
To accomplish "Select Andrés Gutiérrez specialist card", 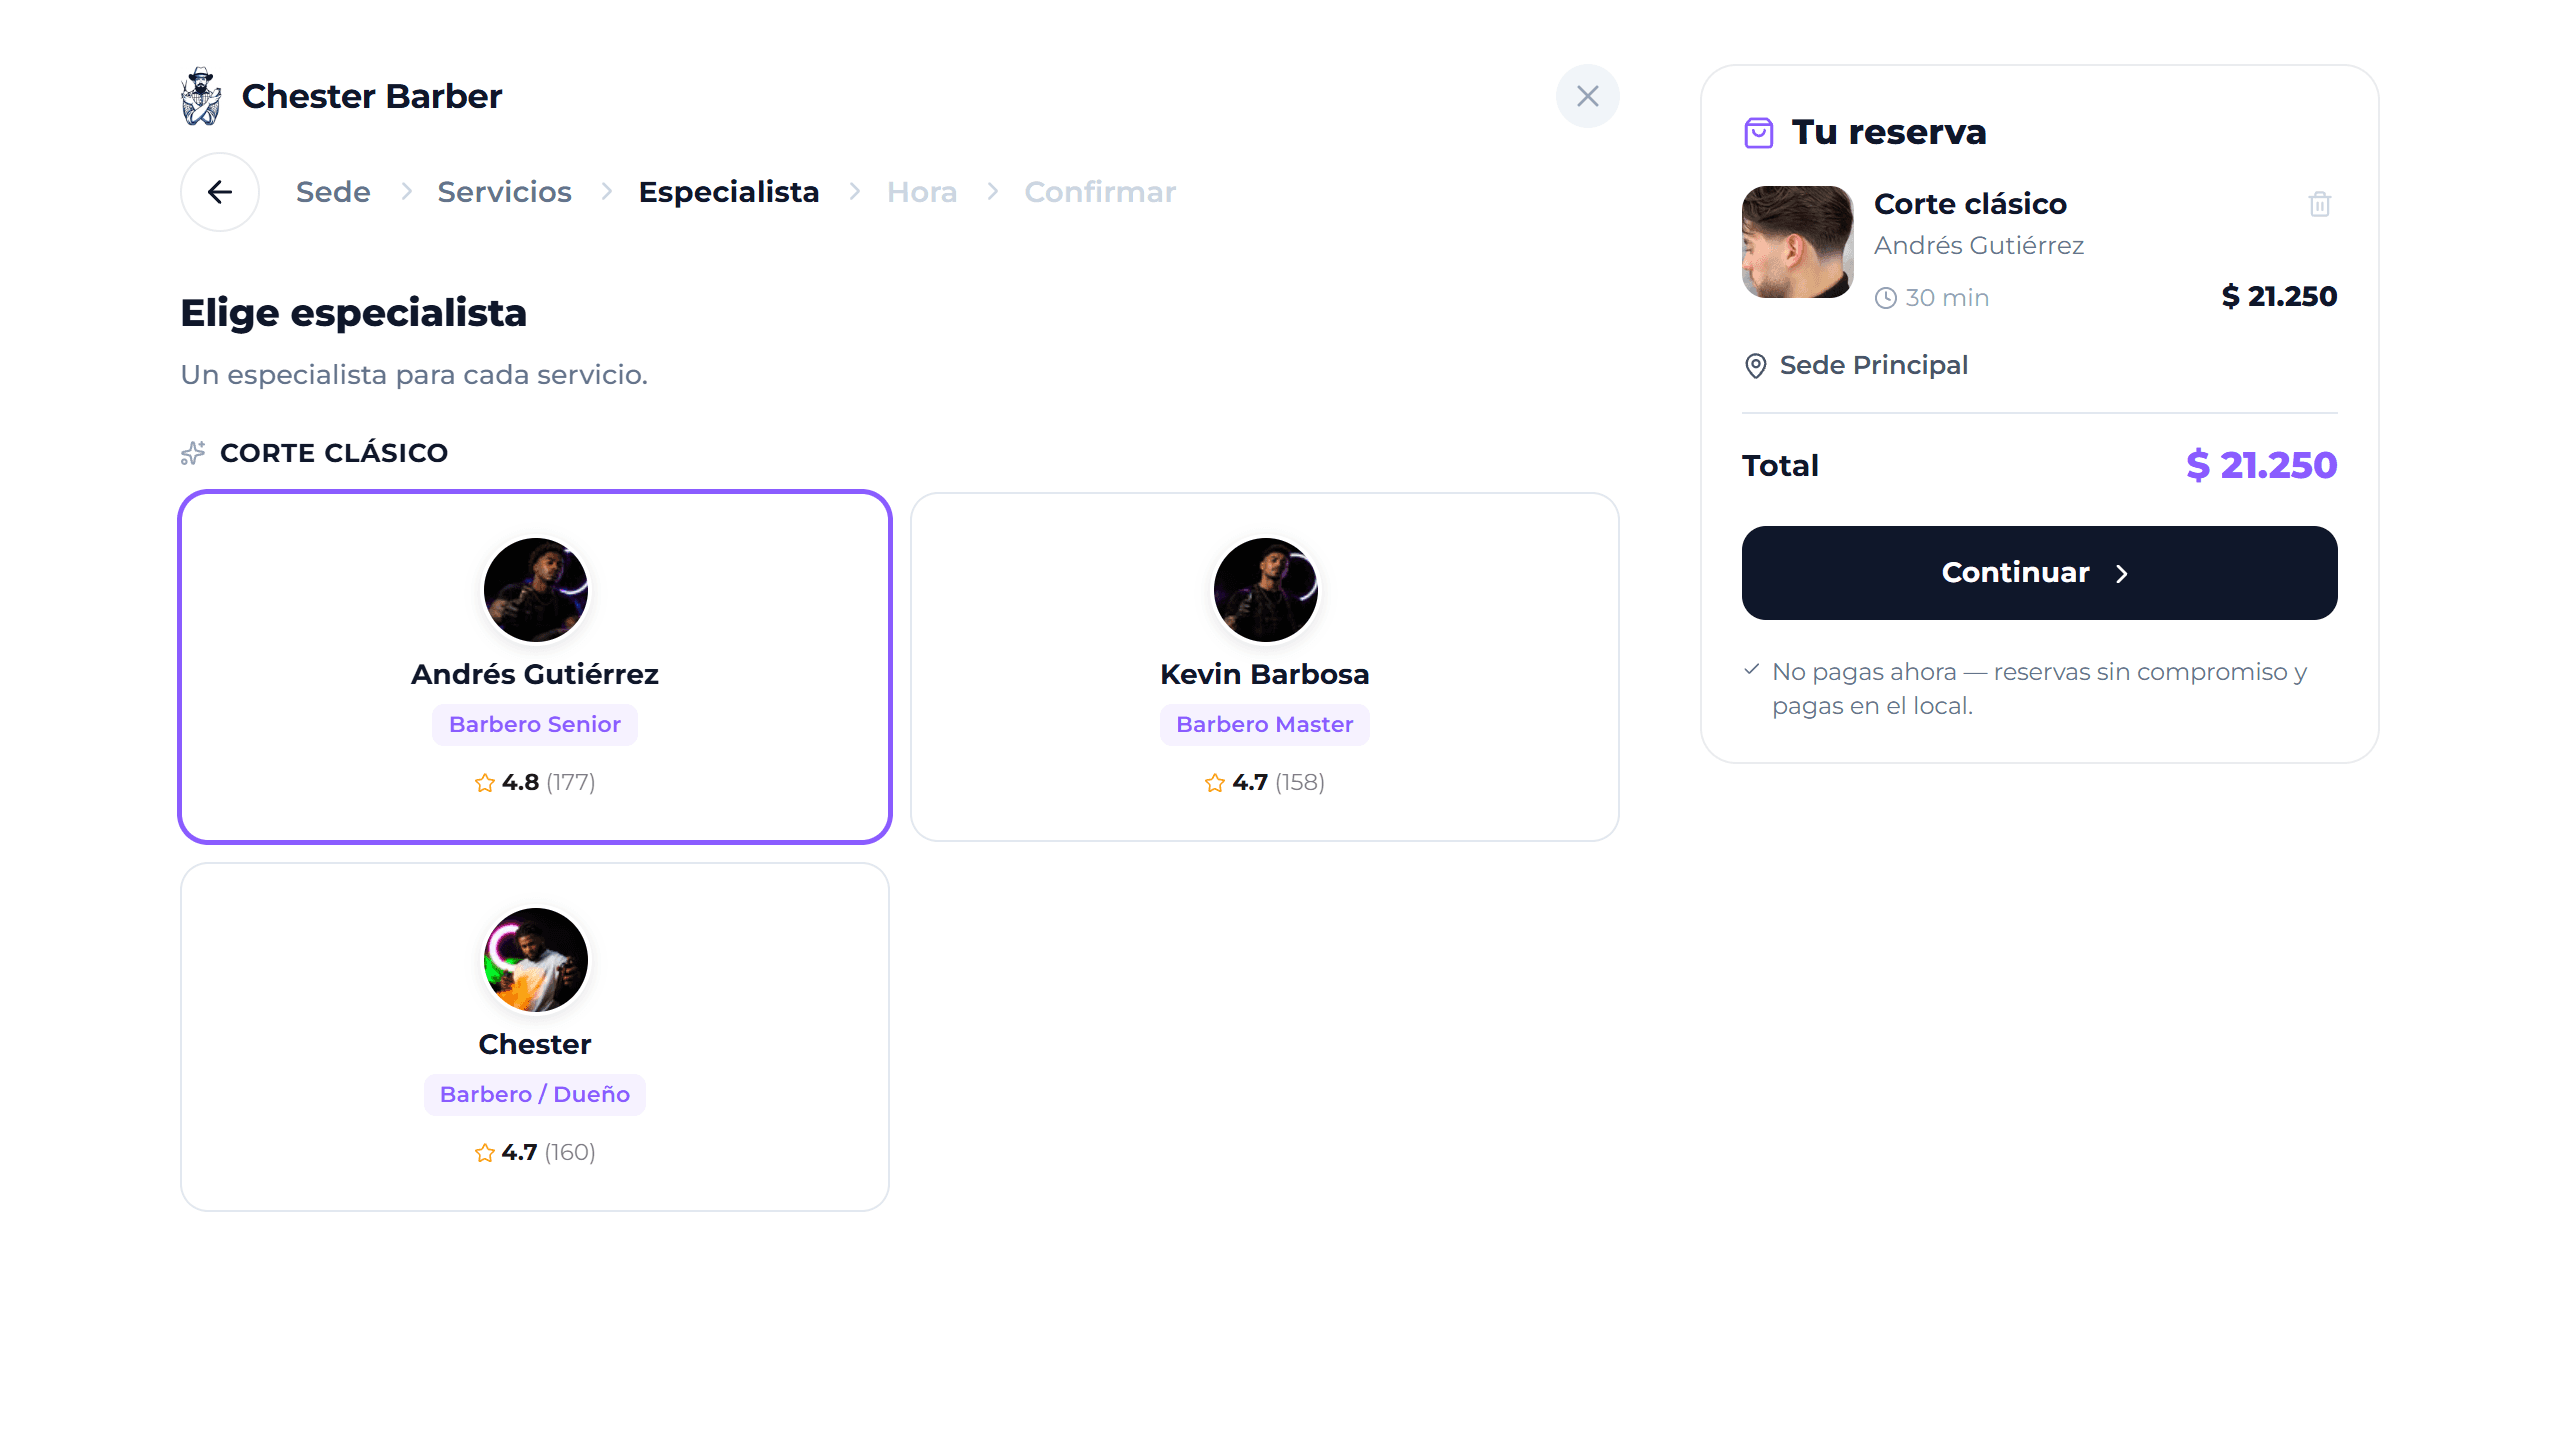I will click(x=535, y=667).
